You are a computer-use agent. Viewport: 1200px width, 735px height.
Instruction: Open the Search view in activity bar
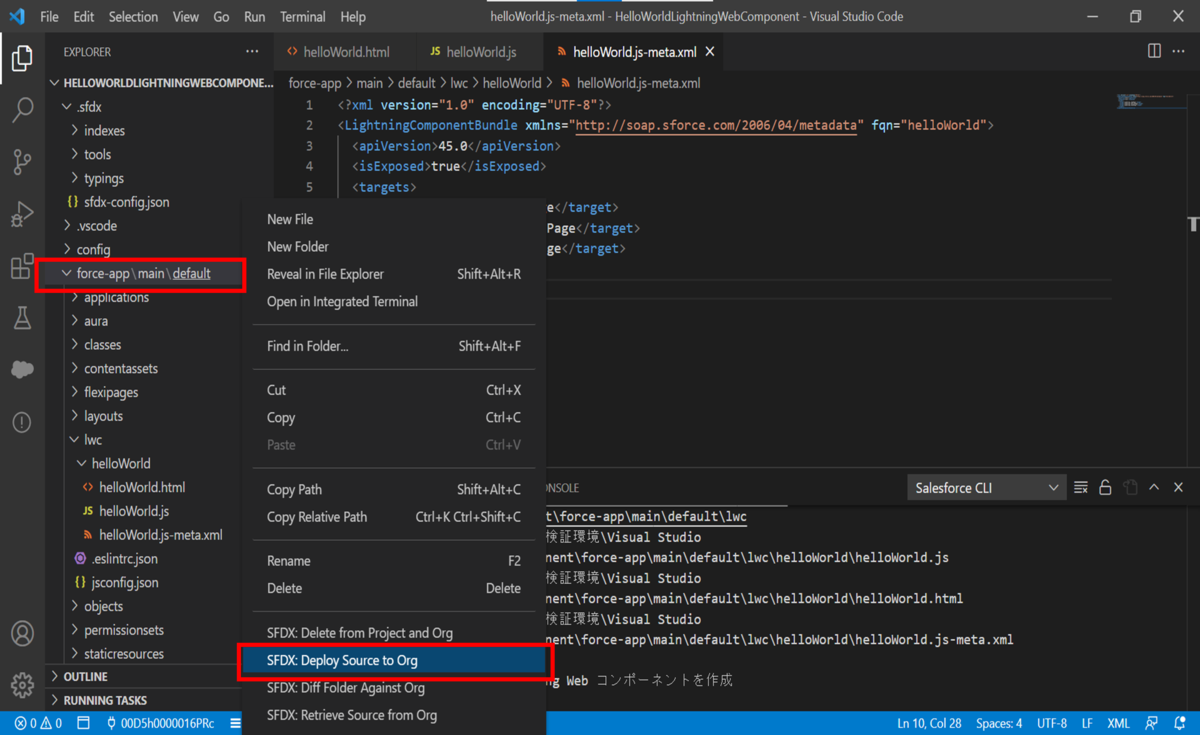pyautogui.click(x=22, y=110)
